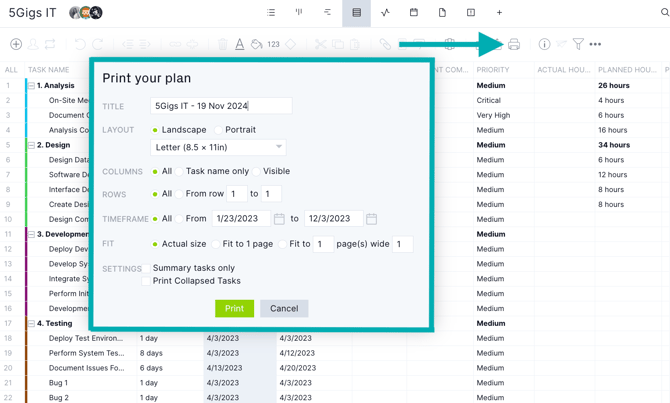Click the cut scissors icon

pyautogui.click(x=320, y=44)
